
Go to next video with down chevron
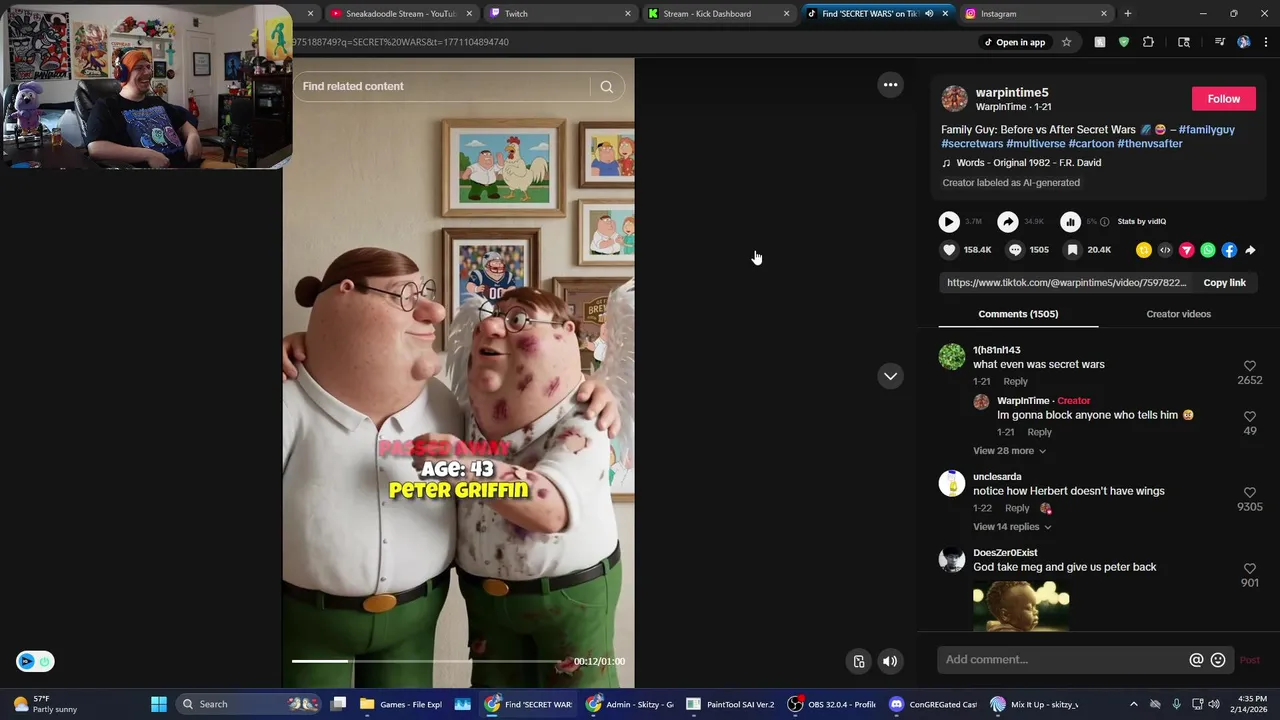pos(890,376)
